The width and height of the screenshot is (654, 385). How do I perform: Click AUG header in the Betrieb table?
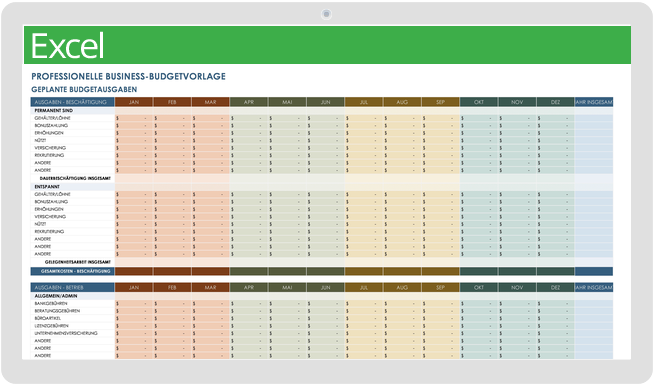(402, 288)
